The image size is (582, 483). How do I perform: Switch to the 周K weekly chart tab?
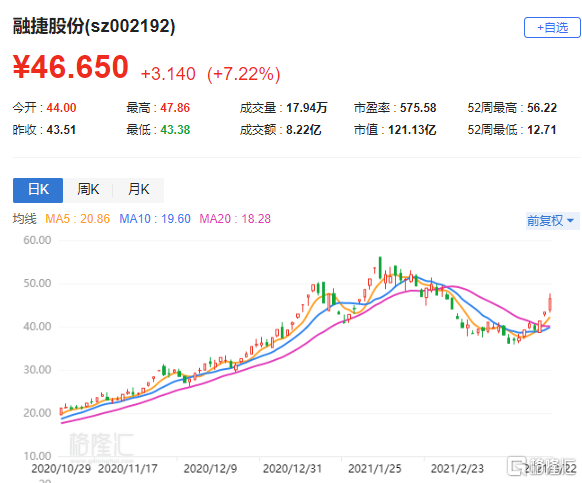(x=88, y=190)
